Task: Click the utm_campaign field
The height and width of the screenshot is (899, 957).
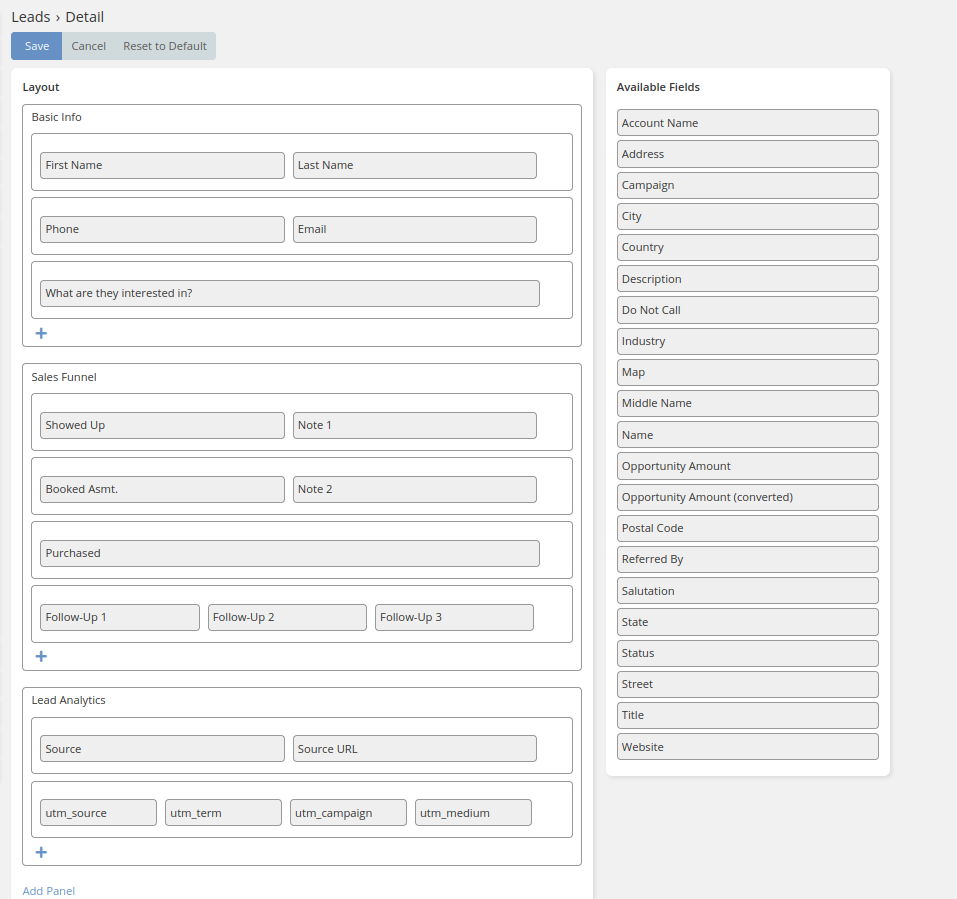Action: click(x=348, y=813)
